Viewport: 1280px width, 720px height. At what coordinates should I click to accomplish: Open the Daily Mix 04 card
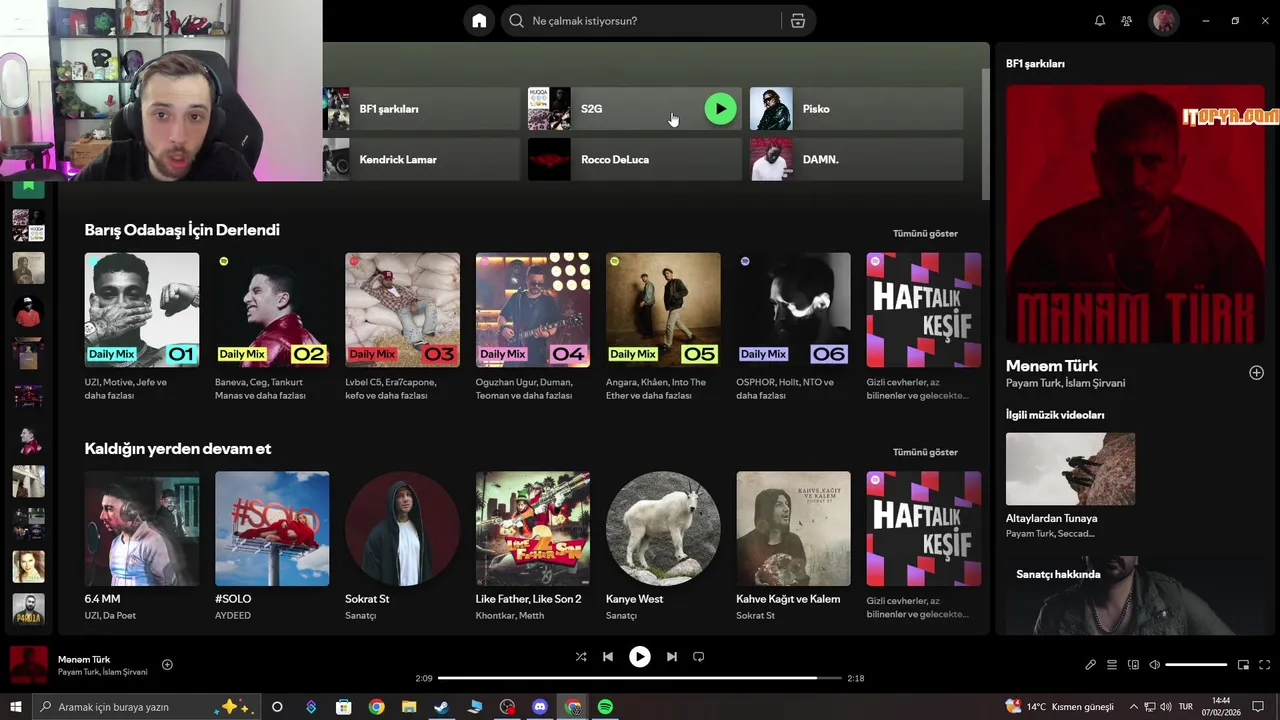point(533,327)
